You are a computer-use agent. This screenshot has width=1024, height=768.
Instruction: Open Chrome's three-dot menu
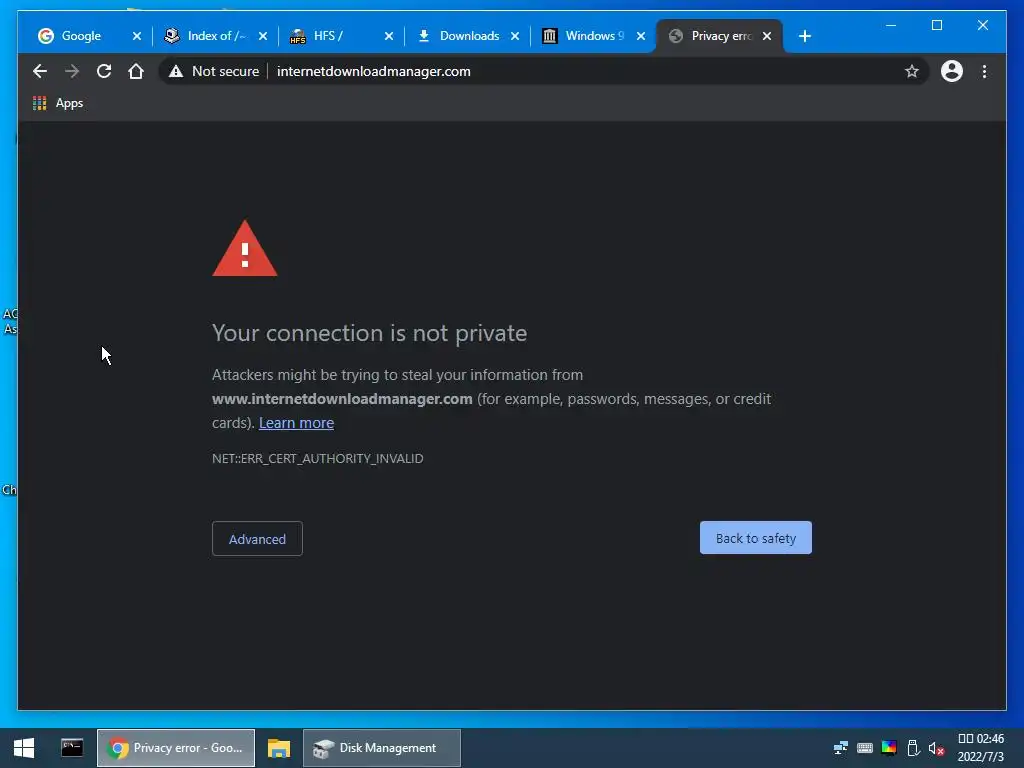click(984, 71)
